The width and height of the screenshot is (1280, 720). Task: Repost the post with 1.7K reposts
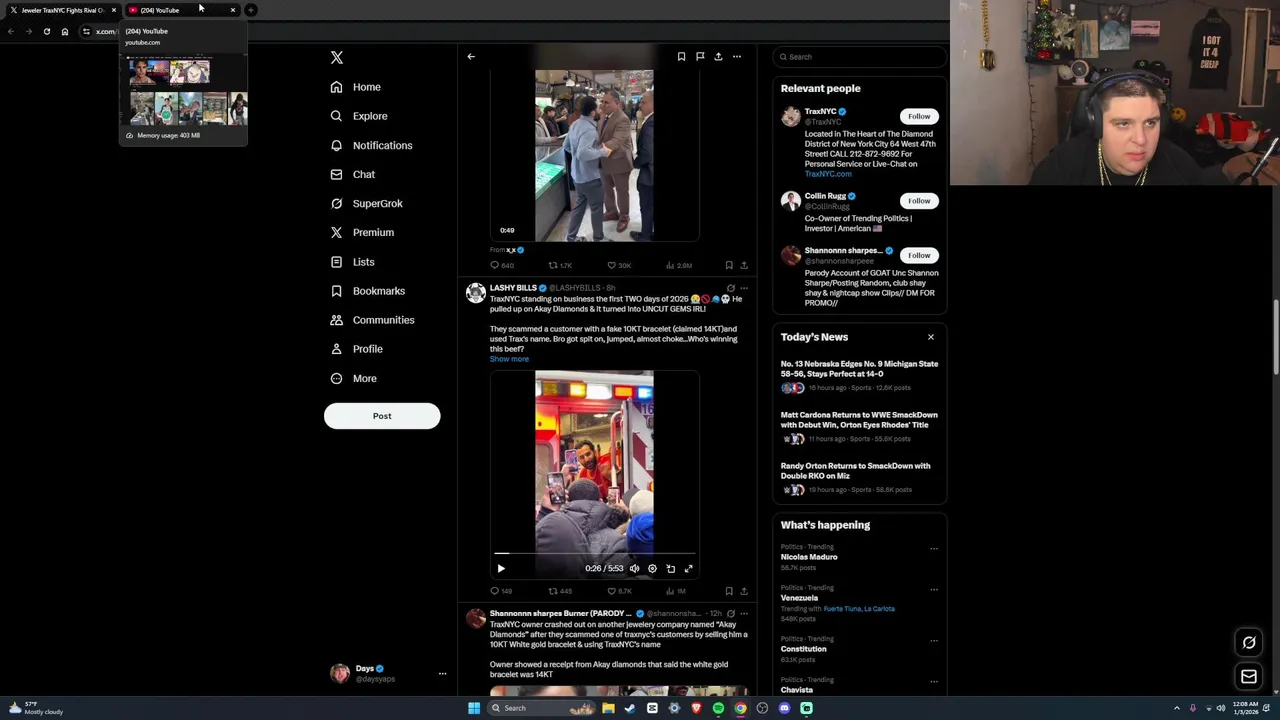tap(560, 265)
